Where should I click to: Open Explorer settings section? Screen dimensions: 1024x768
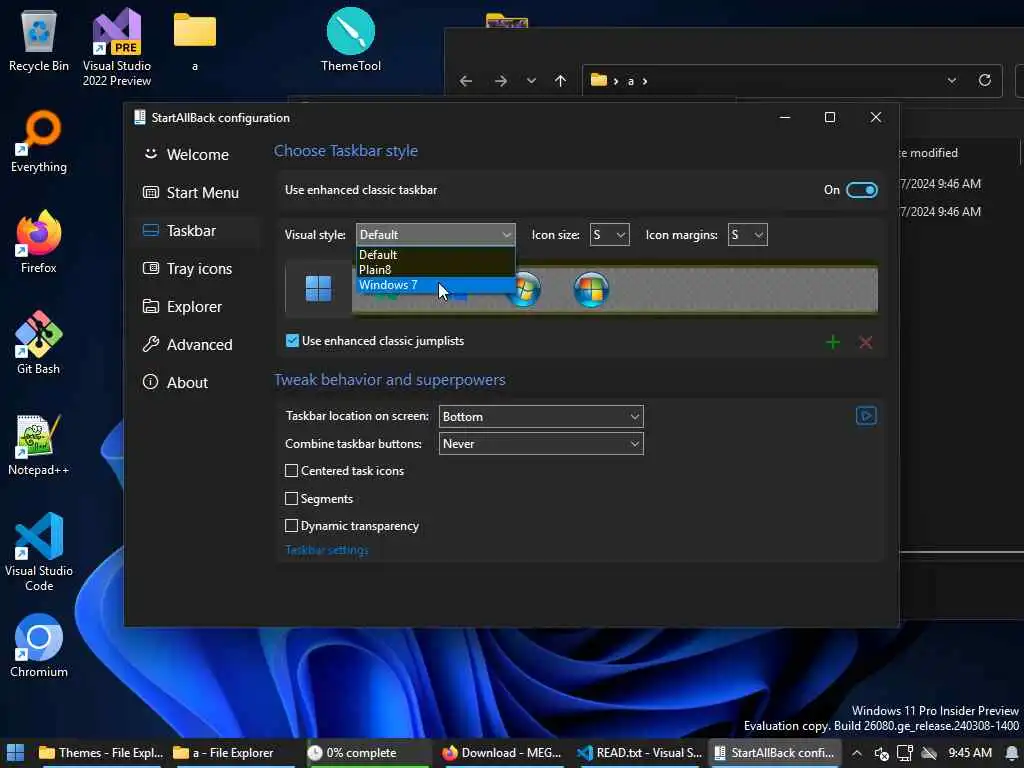197,306
